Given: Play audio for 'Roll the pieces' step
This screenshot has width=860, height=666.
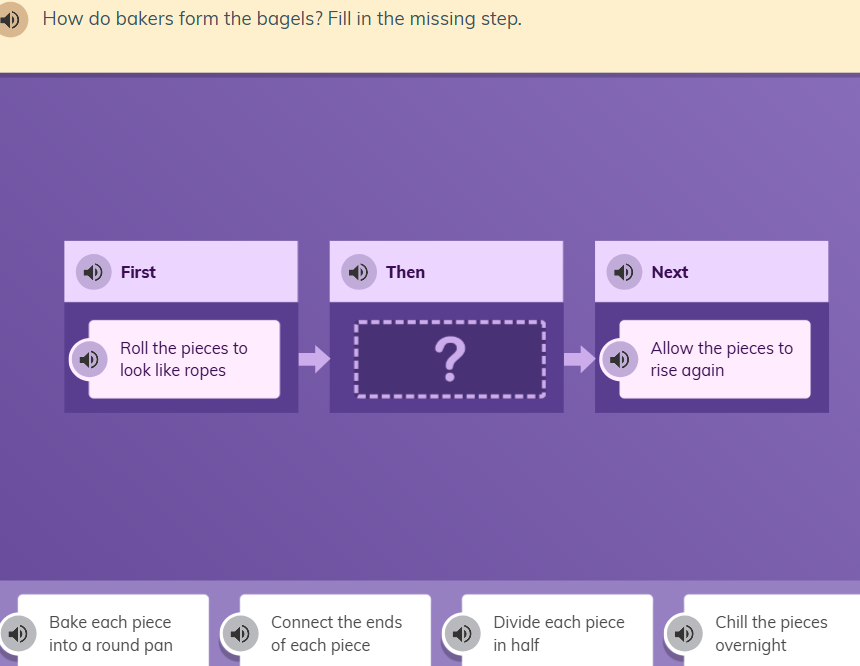Looking at the screenshot, I should coord(88,359).
